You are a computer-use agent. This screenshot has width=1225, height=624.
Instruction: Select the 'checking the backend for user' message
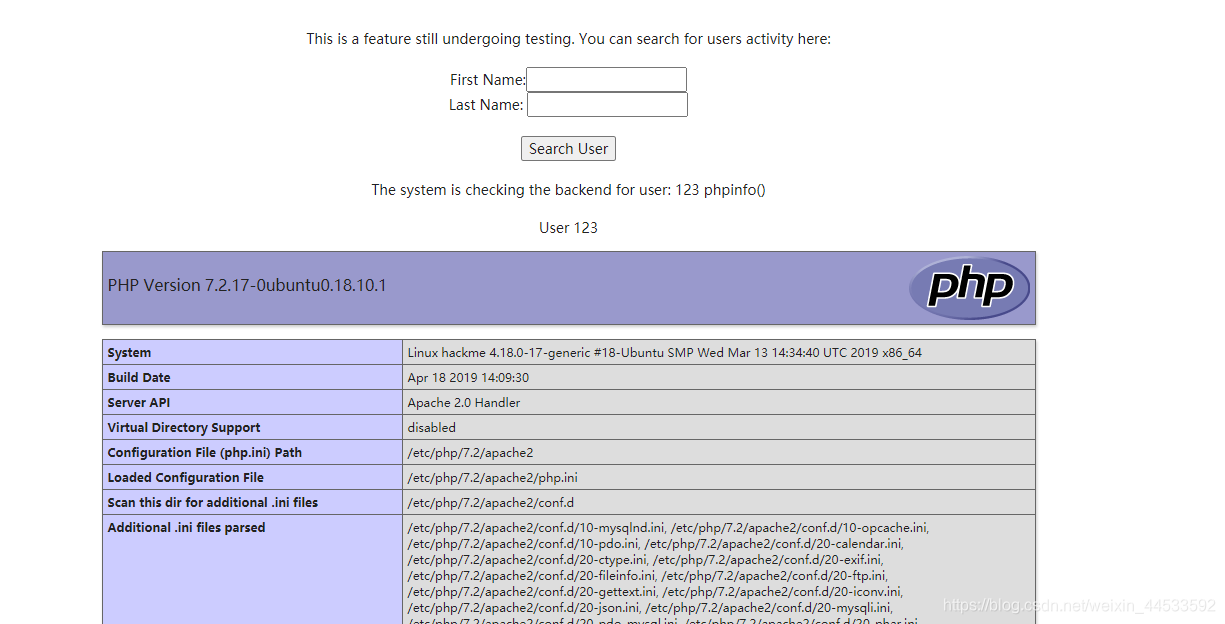[x=568, y=189]
